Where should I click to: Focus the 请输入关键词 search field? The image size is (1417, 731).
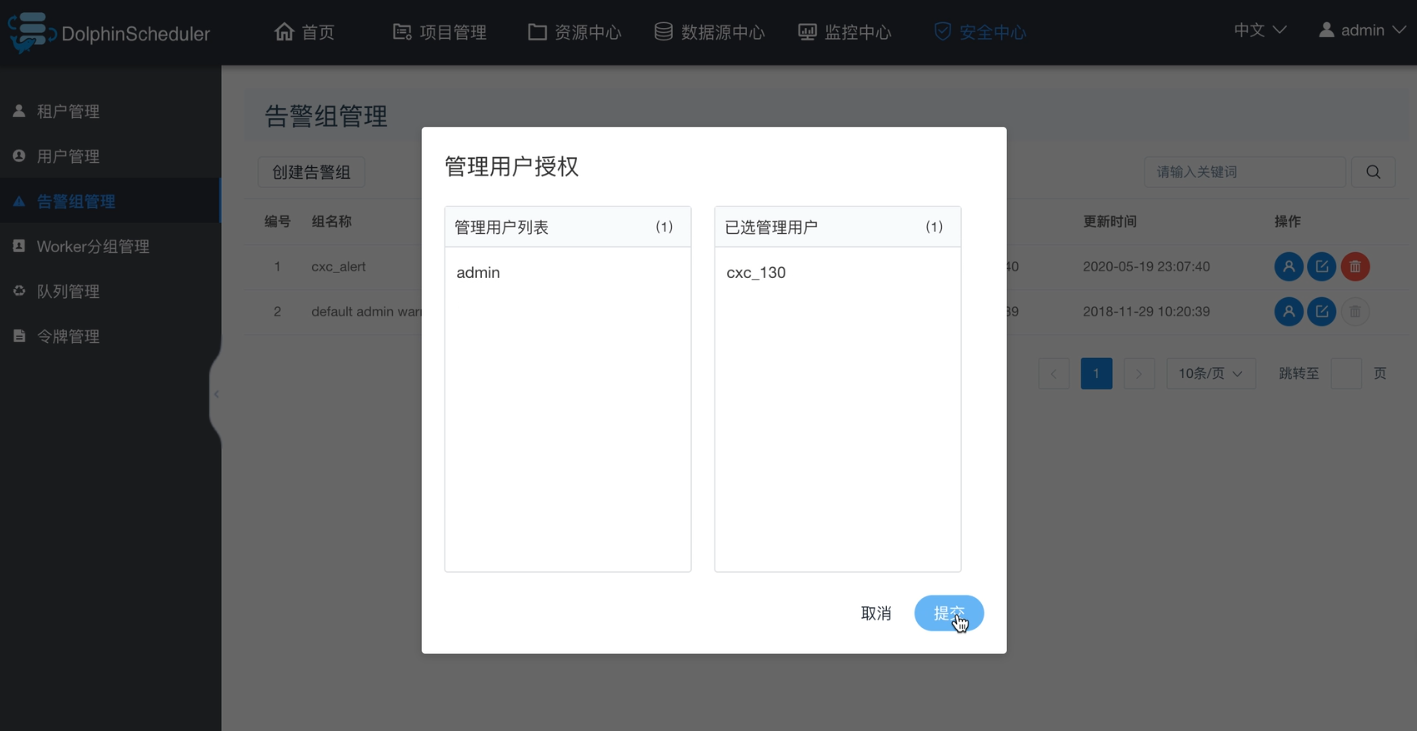point(1244,172)
